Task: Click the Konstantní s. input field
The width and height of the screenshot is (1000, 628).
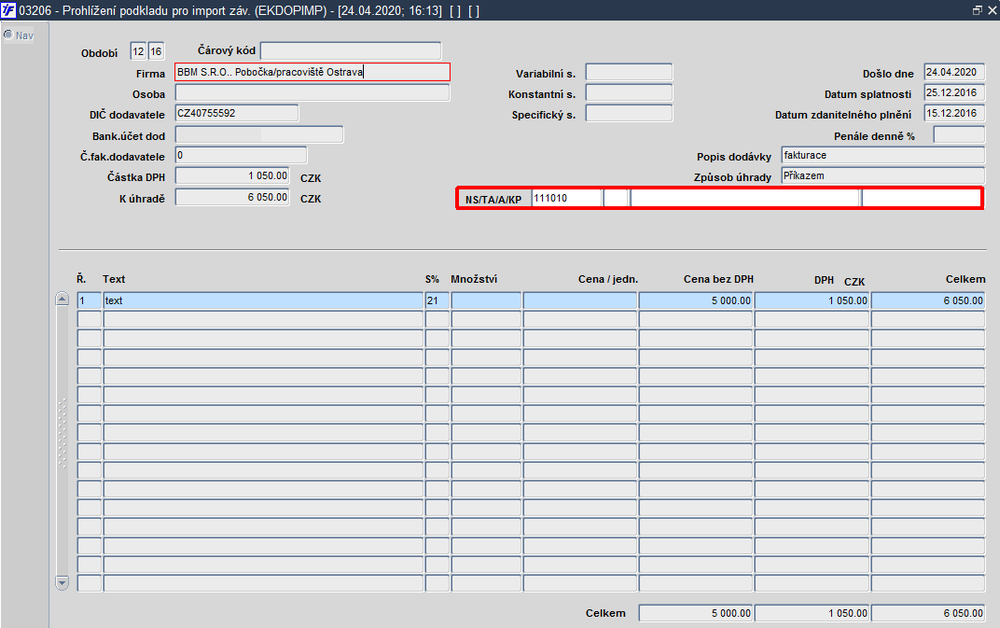Action: (629, 93)
